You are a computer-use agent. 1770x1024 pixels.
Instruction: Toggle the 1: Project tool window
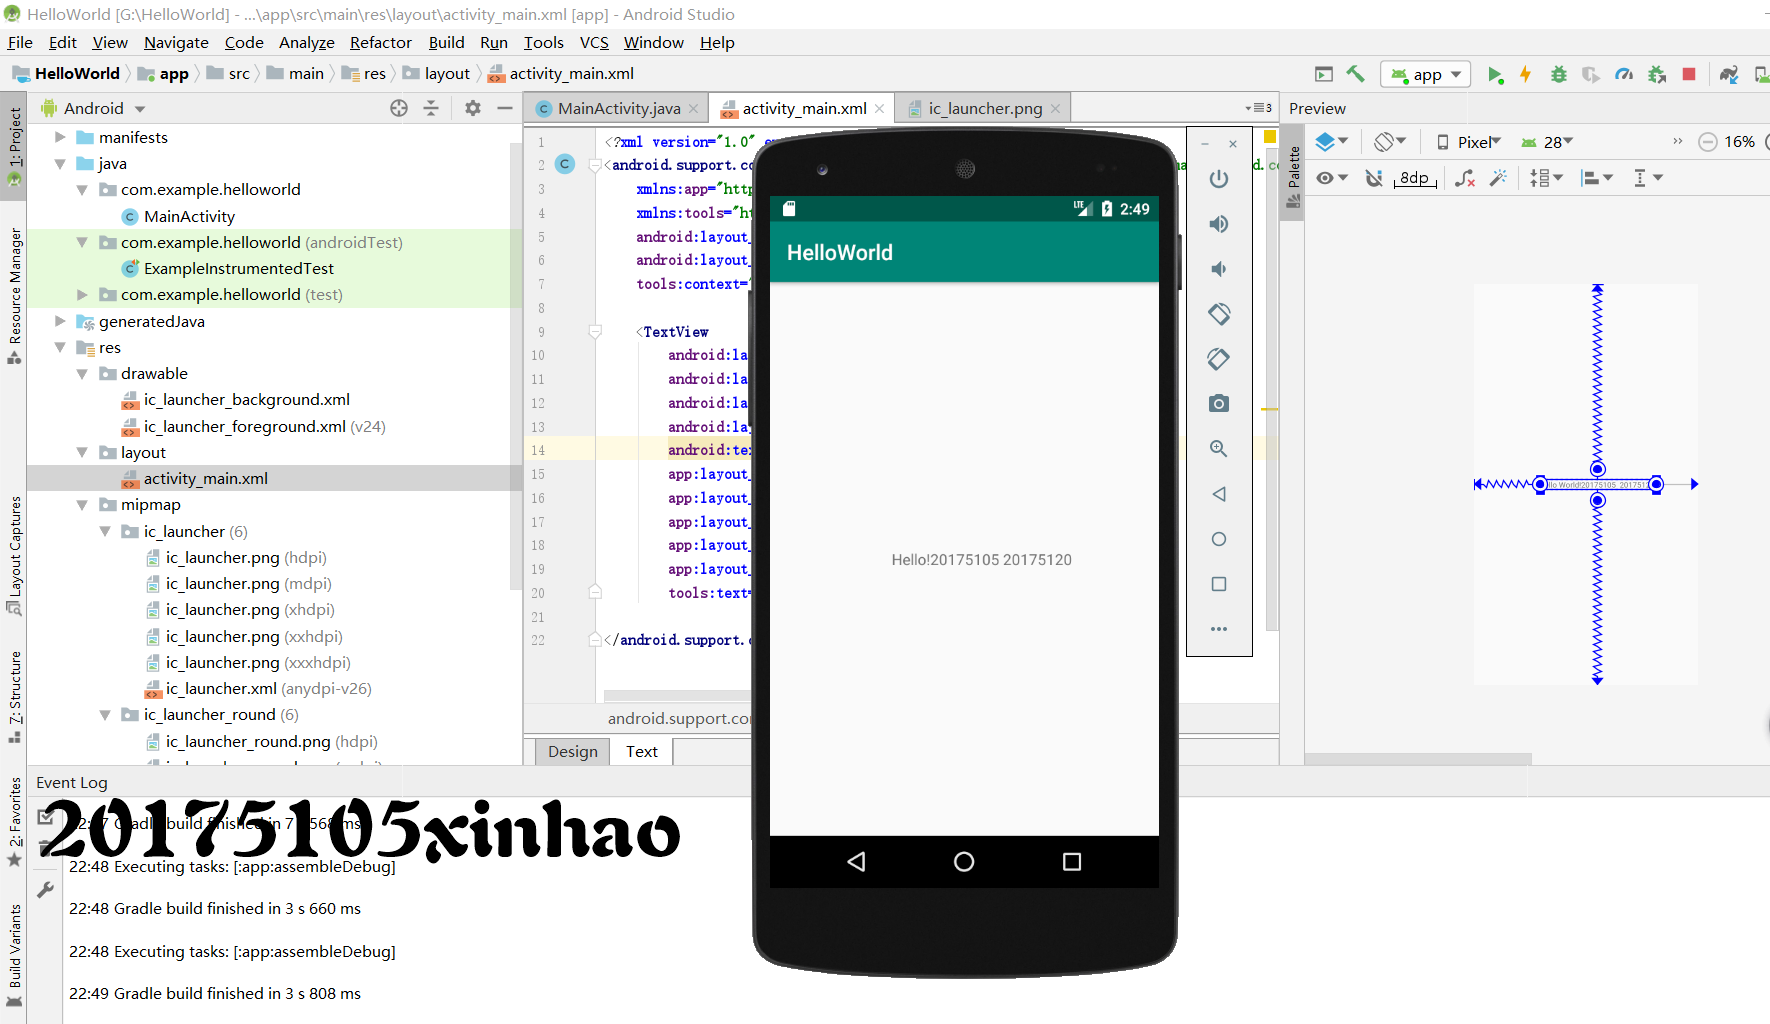click(x=14, y=148)
